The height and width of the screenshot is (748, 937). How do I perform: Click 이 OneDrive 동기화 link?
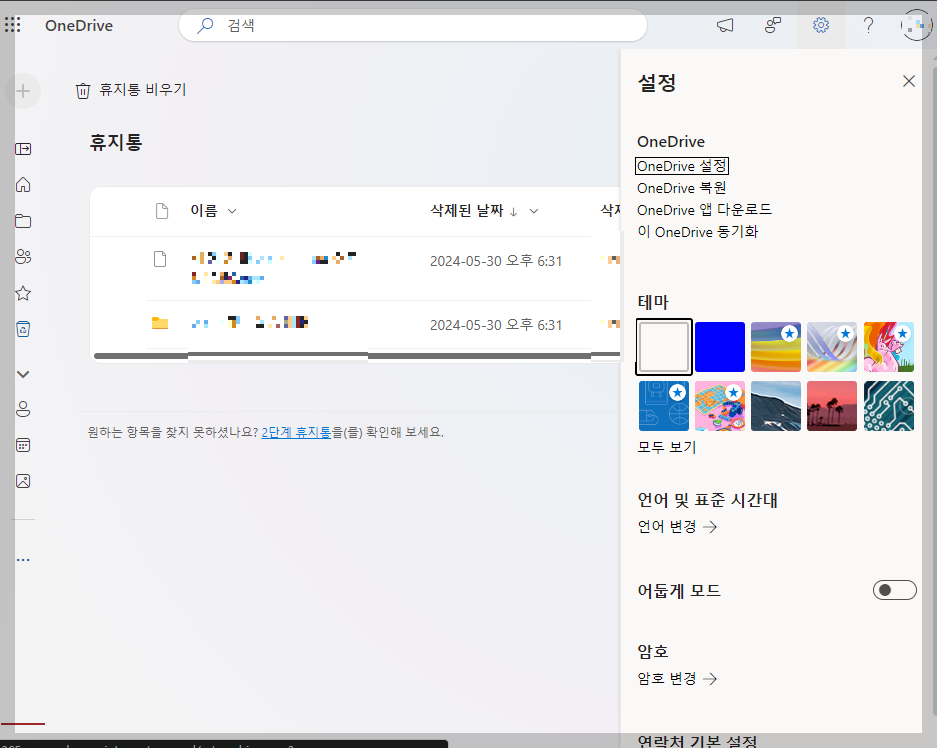(x=697, y=232)
